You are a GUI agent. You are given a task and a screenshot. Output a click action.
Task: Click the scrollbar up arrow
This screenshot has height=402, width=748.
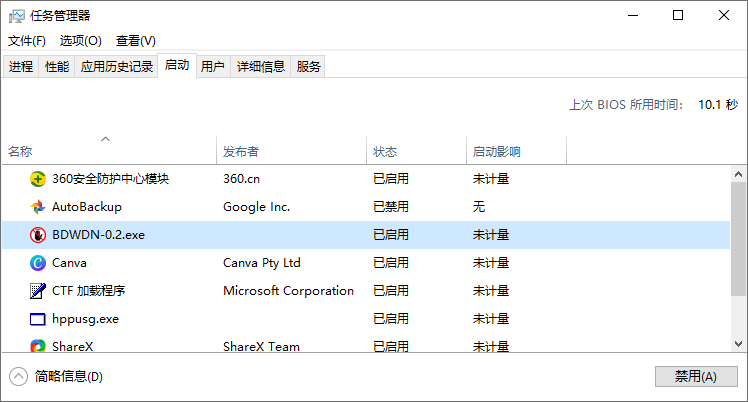click(x=738, y=174)
